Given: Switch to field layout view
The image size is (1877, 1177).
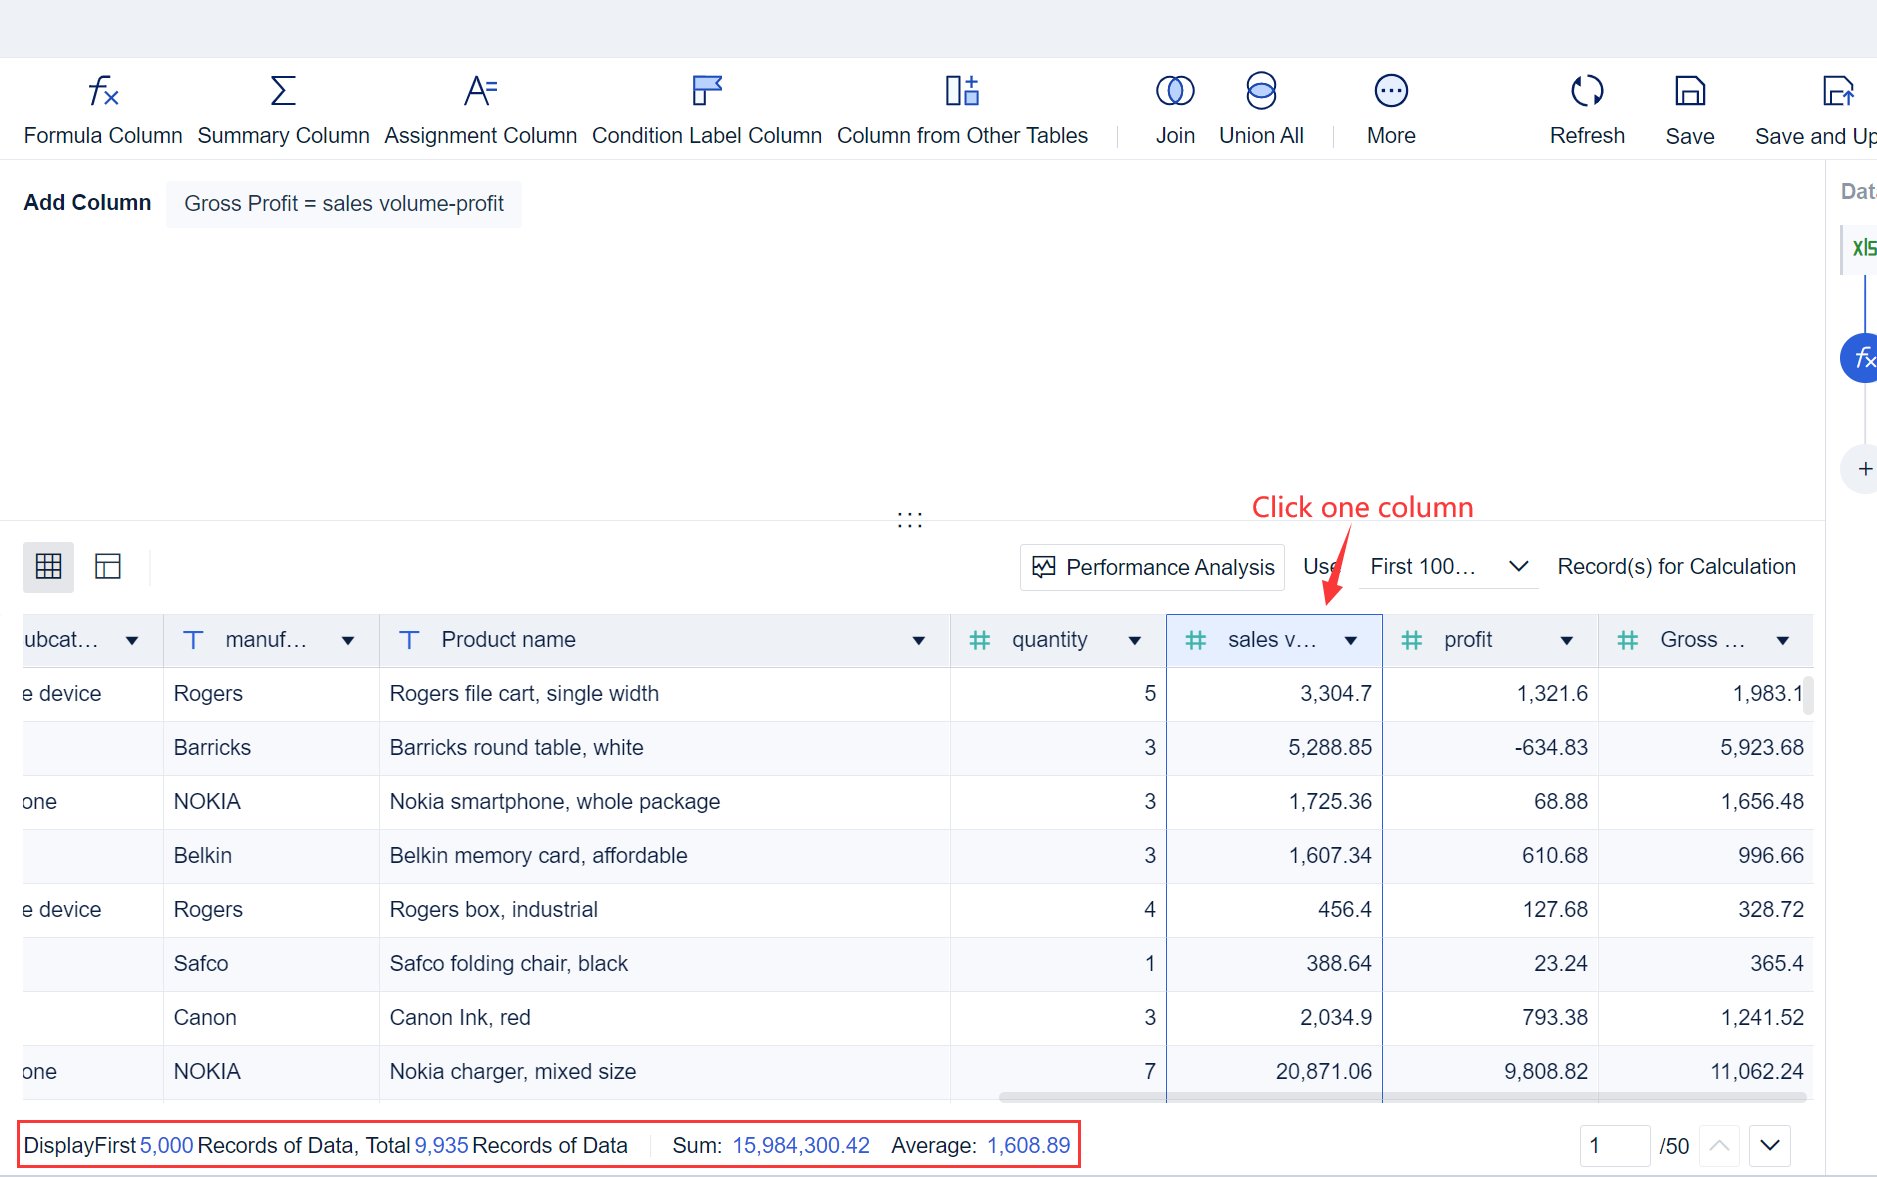Looking at the screenshot, I should point(108,567).
